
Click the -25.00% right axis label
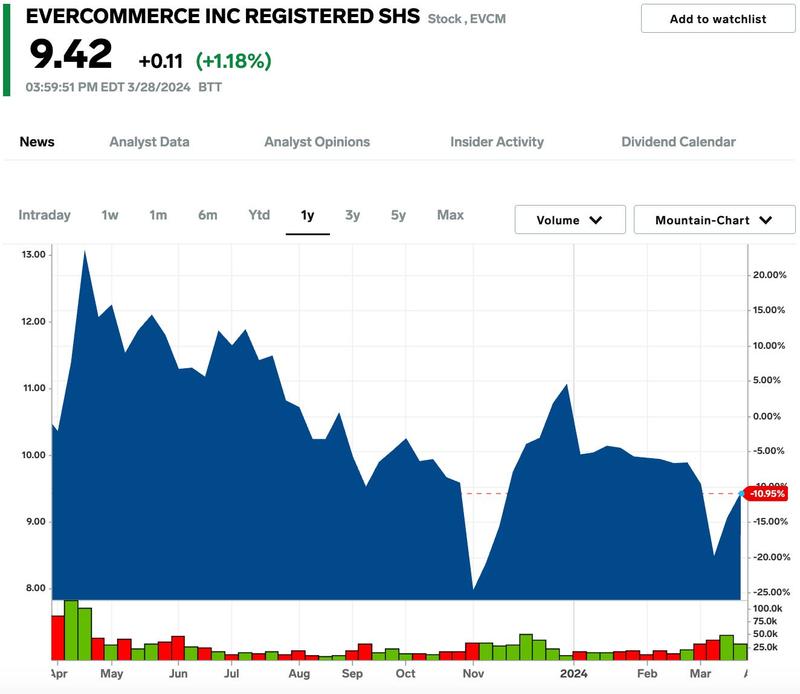771,592
